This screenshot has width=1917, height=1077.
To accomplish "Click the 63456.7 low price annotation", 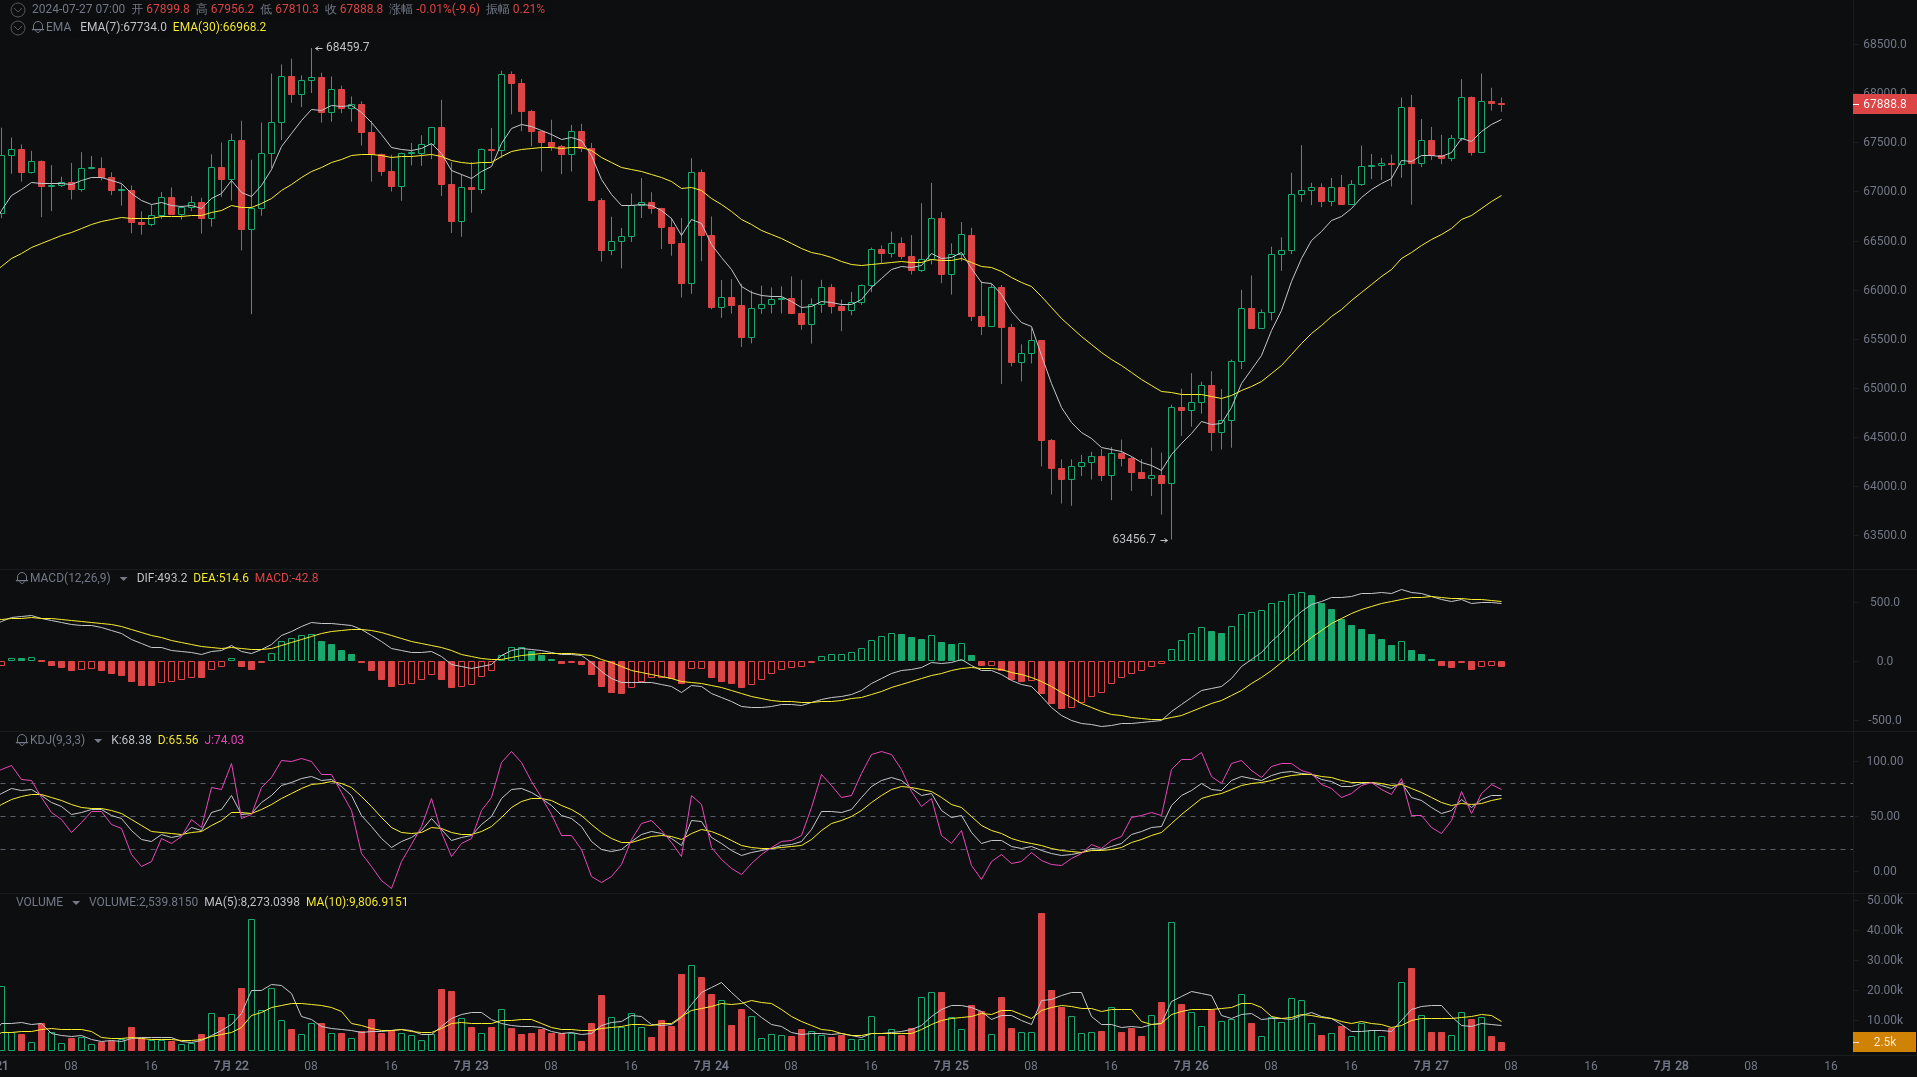I will coord(1135,538).
